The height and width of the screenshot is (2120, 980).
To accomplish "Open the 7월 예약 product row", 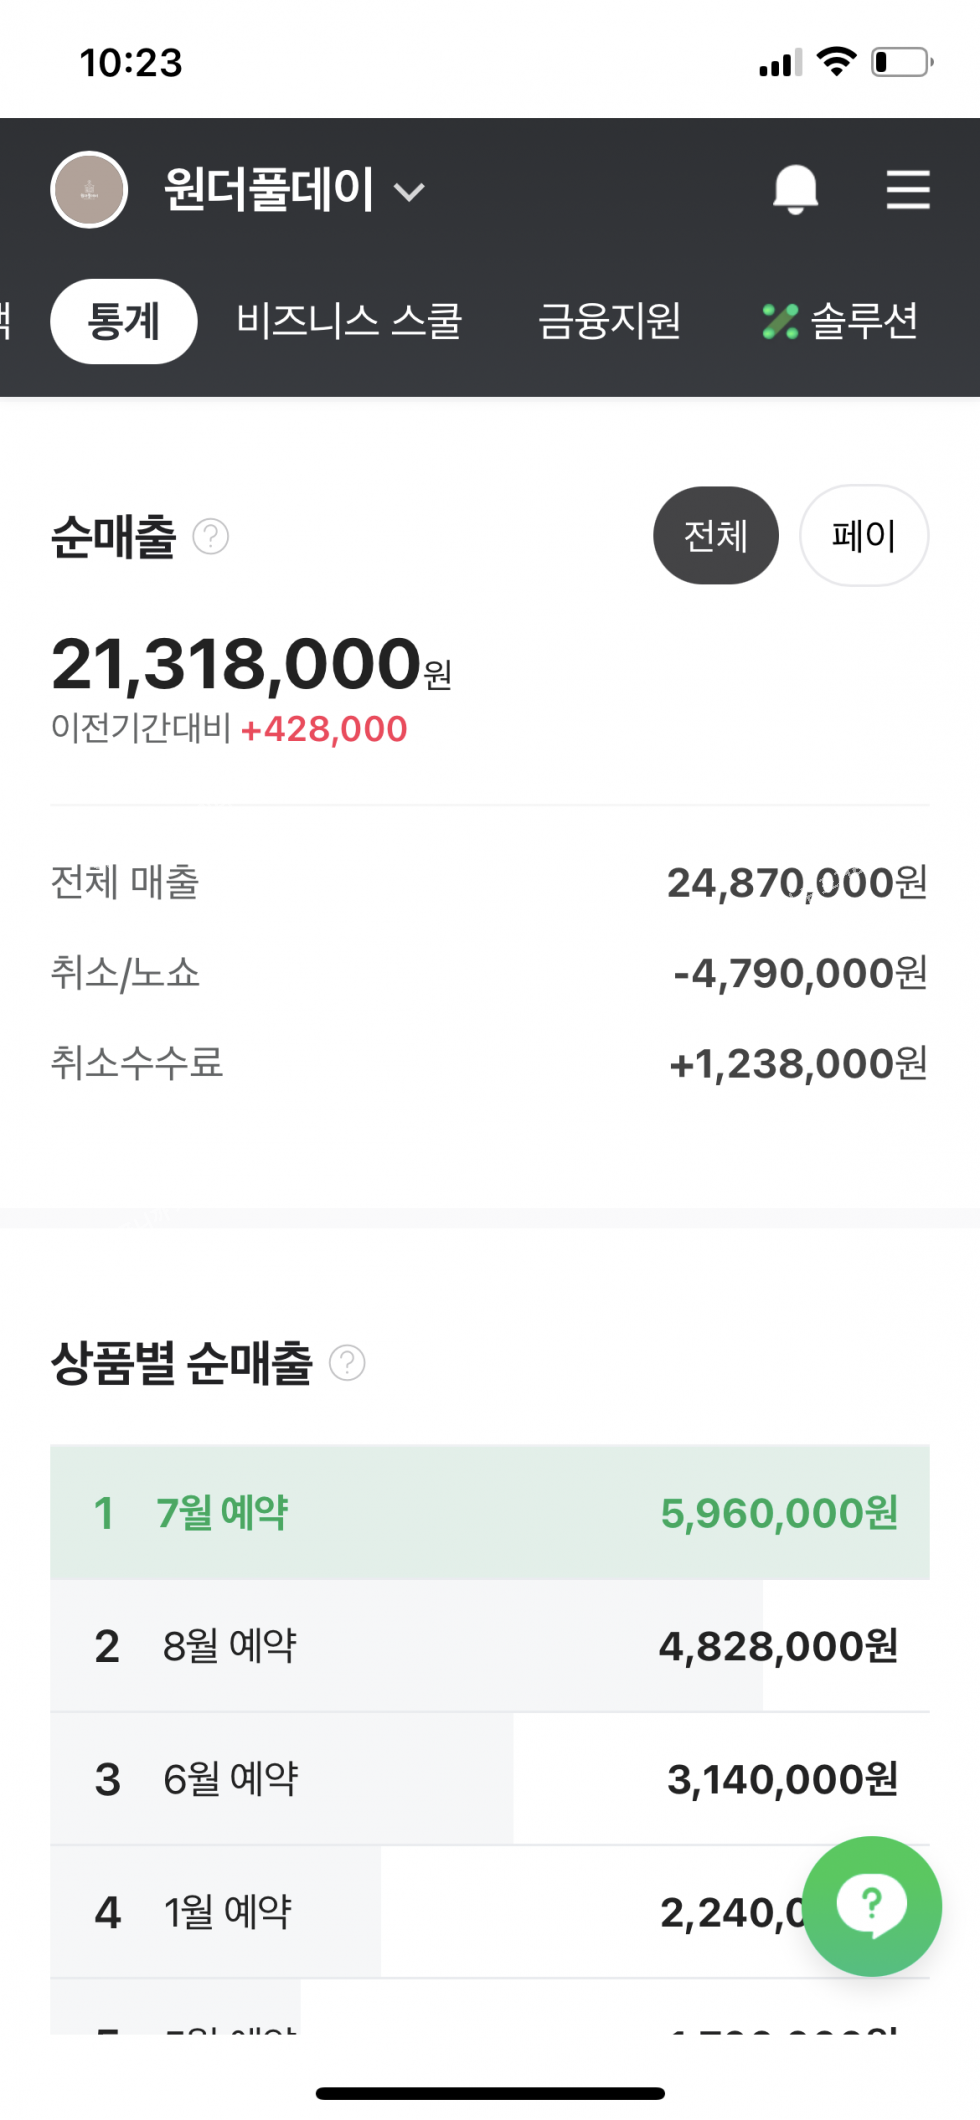I will pyautogui.click(x=489, y=1512).
